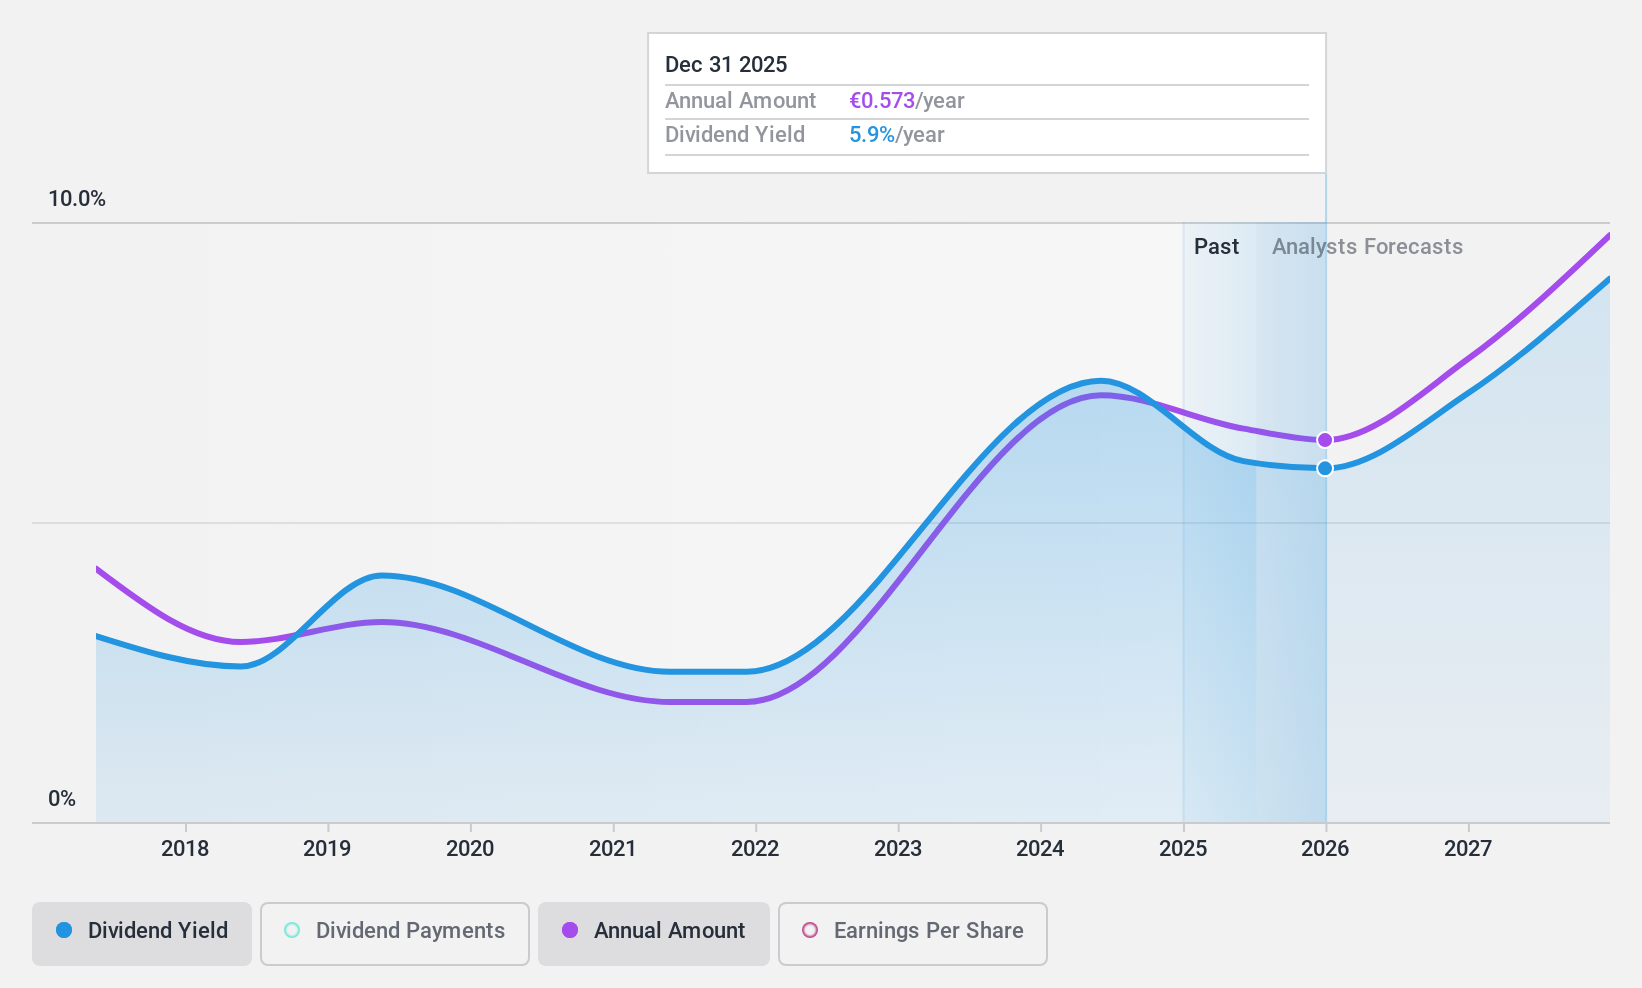Click the purple Annual Amount data point
The width and height of the screenshot is (1642, 988).
coord(1325,440)
